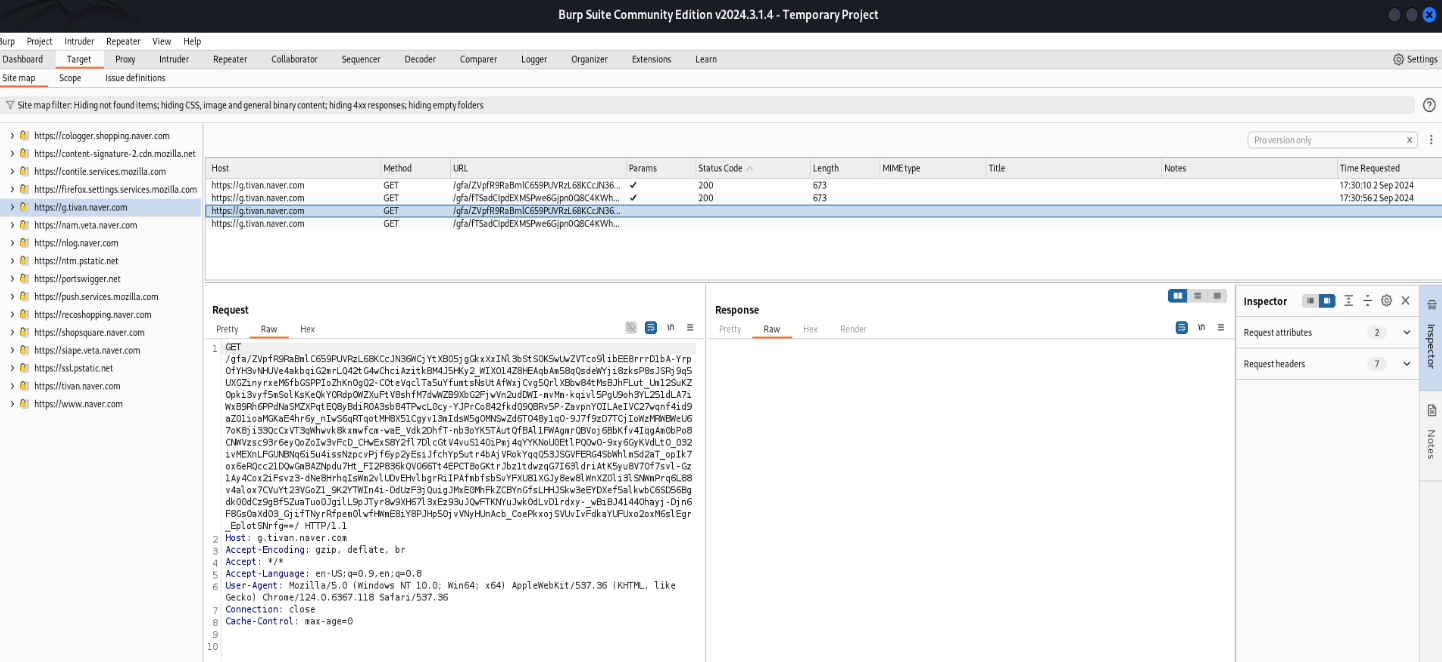1442x662 pixels.
Task: Clear the 'Pro version only' search box
Action: tap(1410, 140)
